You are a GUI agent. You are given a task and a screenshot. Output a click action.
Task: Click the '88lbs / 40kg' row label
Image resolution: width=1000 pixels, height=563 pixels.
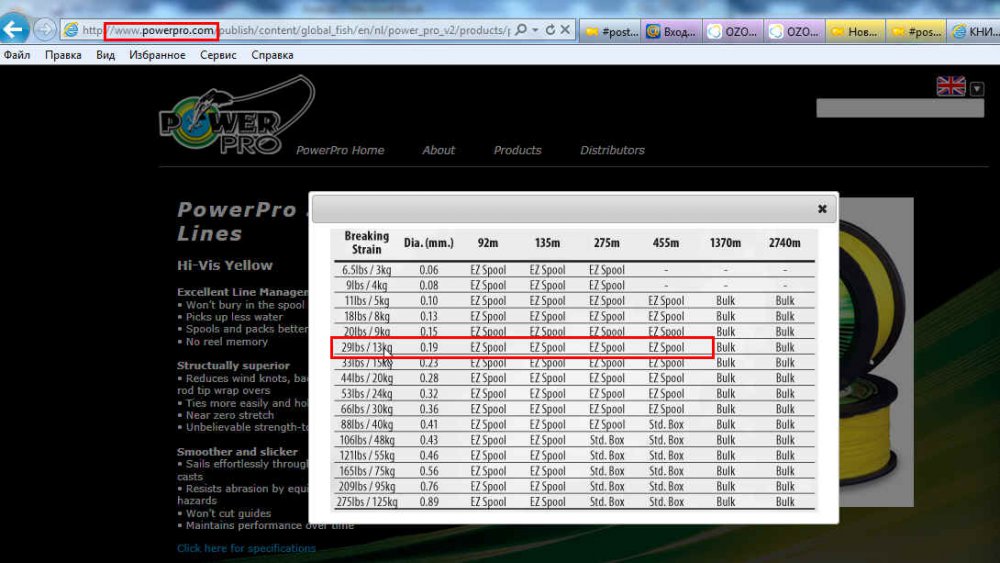[x=367, y=425]
